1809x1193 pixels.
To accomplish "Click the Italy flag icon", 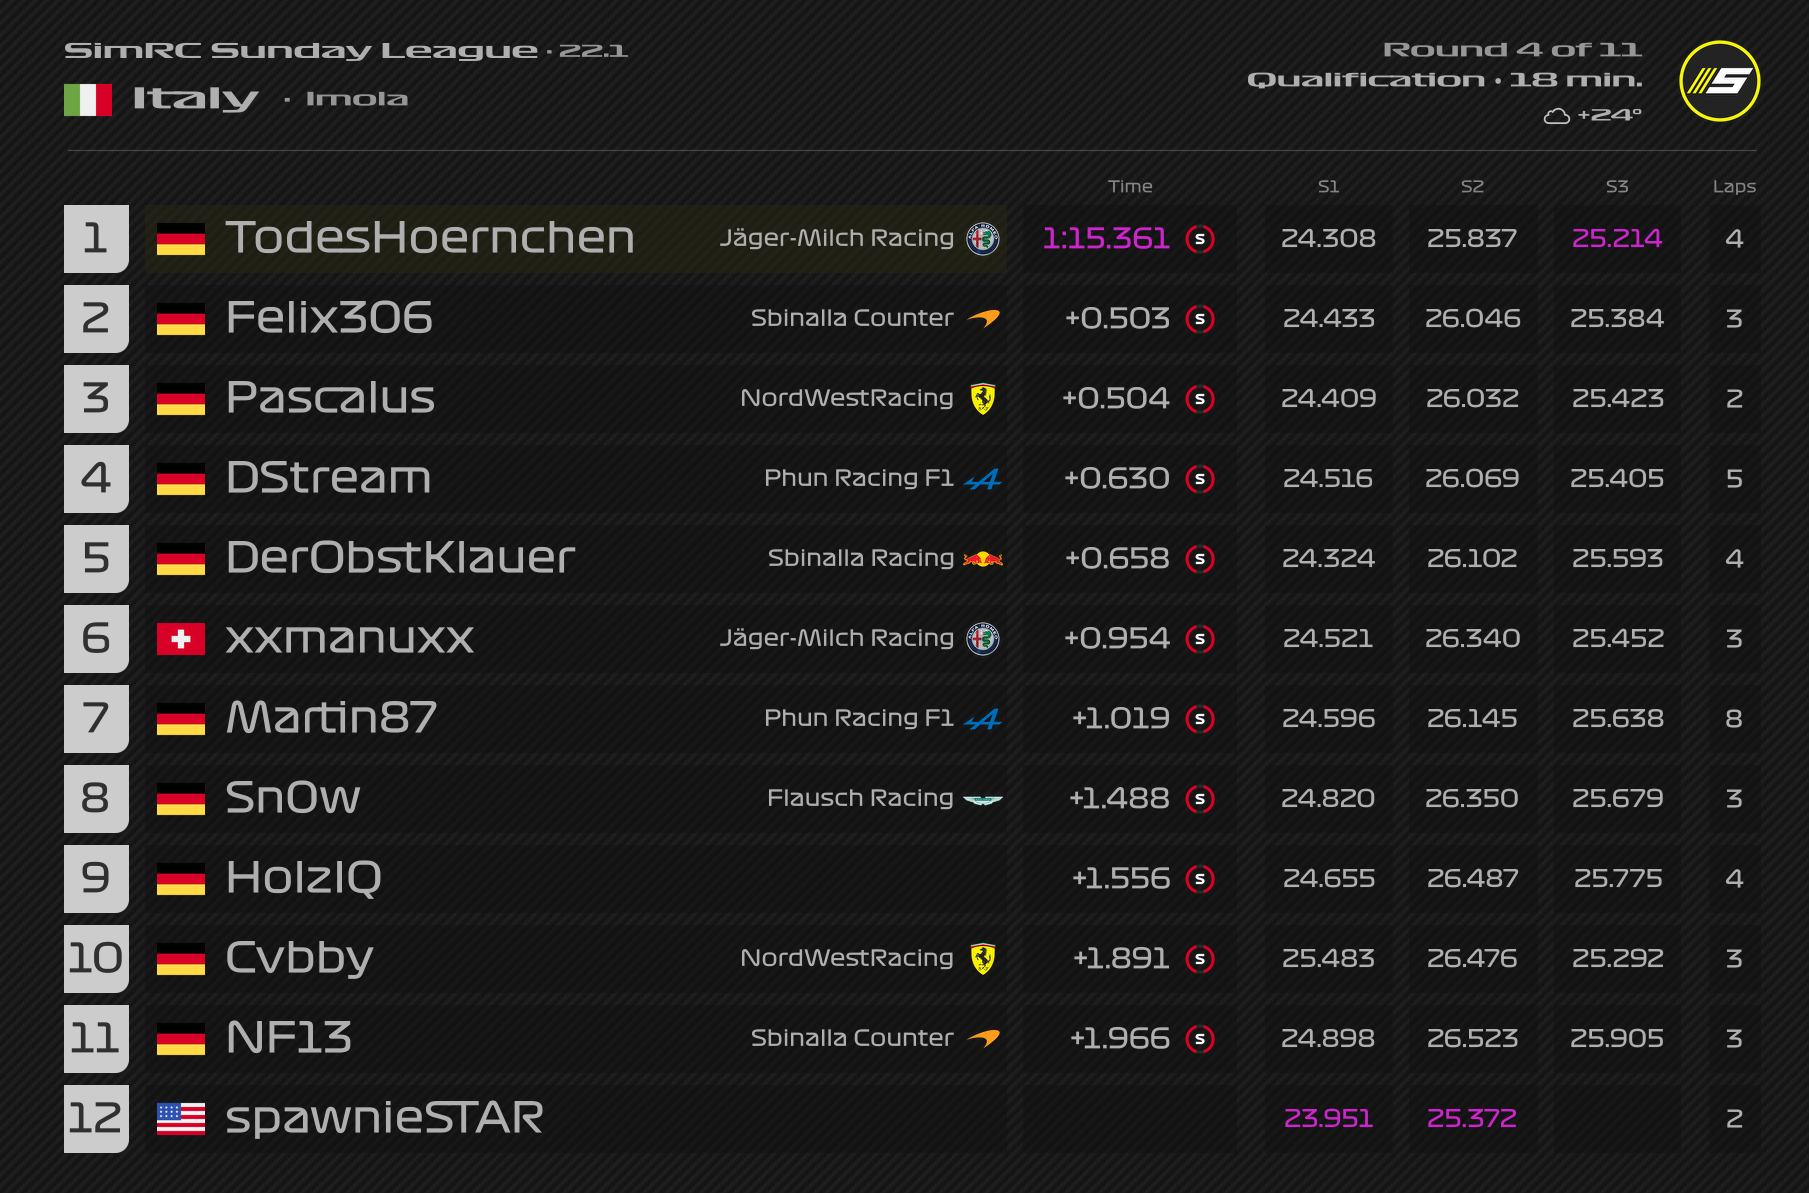I will point(87,99).
